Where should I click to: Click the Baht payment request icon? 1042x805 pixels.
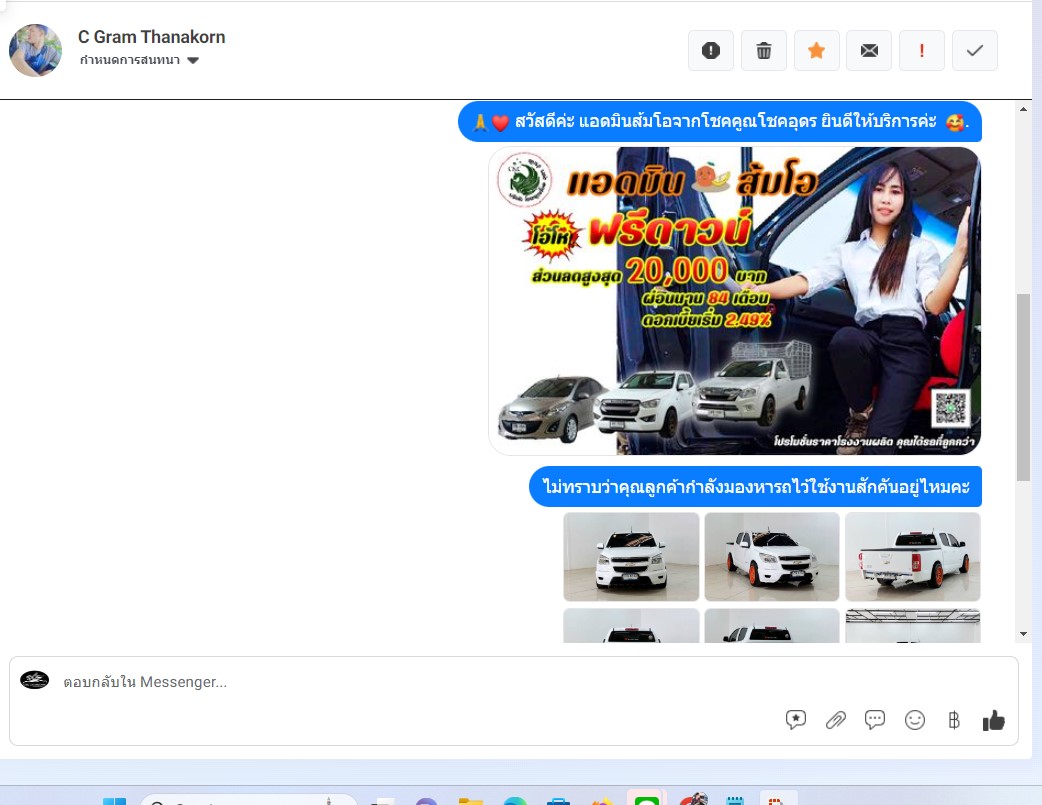[953, 720]
